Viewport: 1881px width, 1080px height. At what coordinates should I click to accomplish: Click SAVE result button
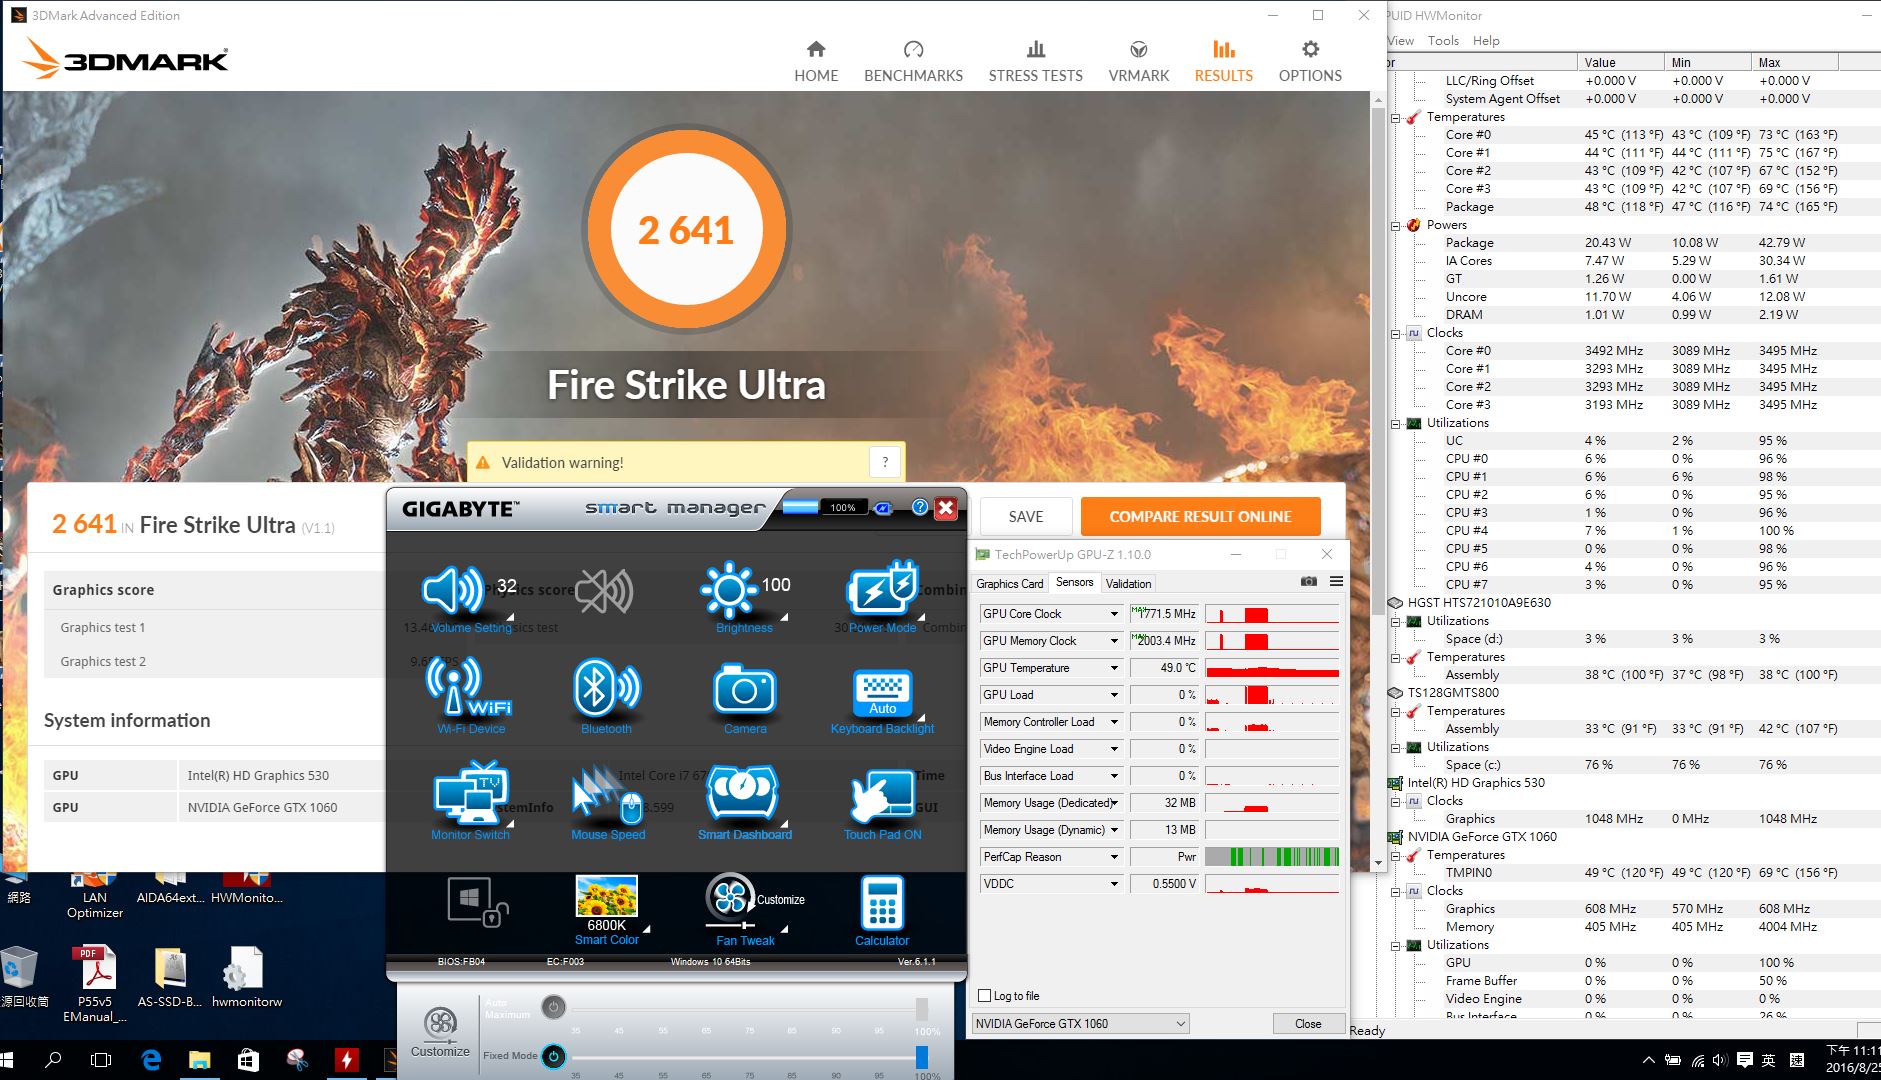point(1026,516)
